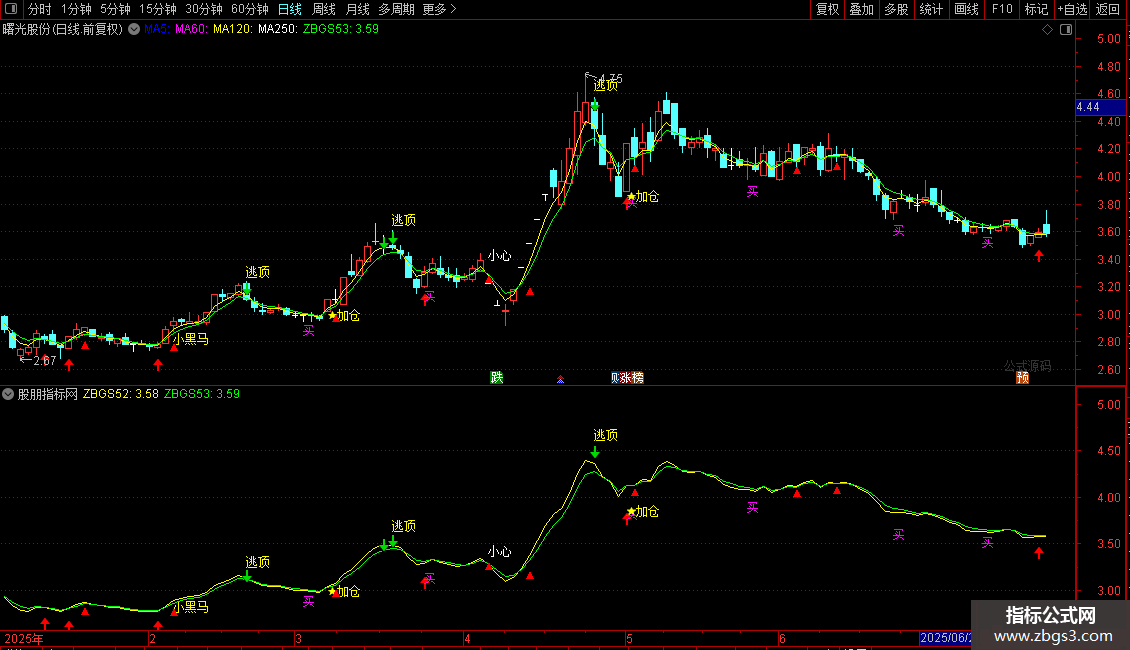Click the 2025/06 date marker on the time axis
This screenshot has width=1130, height=650.
point(946,638)
